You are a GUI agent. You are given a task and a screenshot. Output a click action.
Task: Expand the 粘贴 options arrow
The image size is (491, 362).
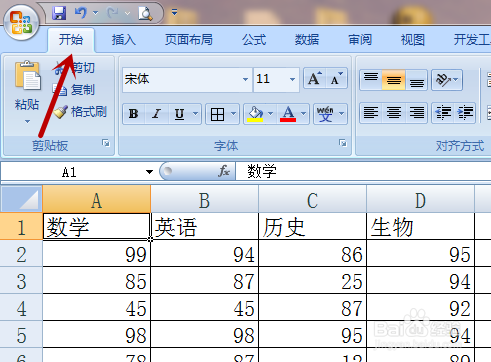(x=27, y=121)
